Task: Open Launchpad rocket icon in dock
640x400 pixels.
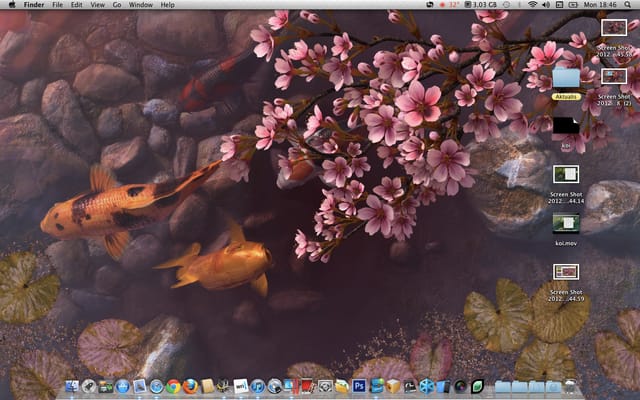Action: pyautogui.click(x=89, y=386)
